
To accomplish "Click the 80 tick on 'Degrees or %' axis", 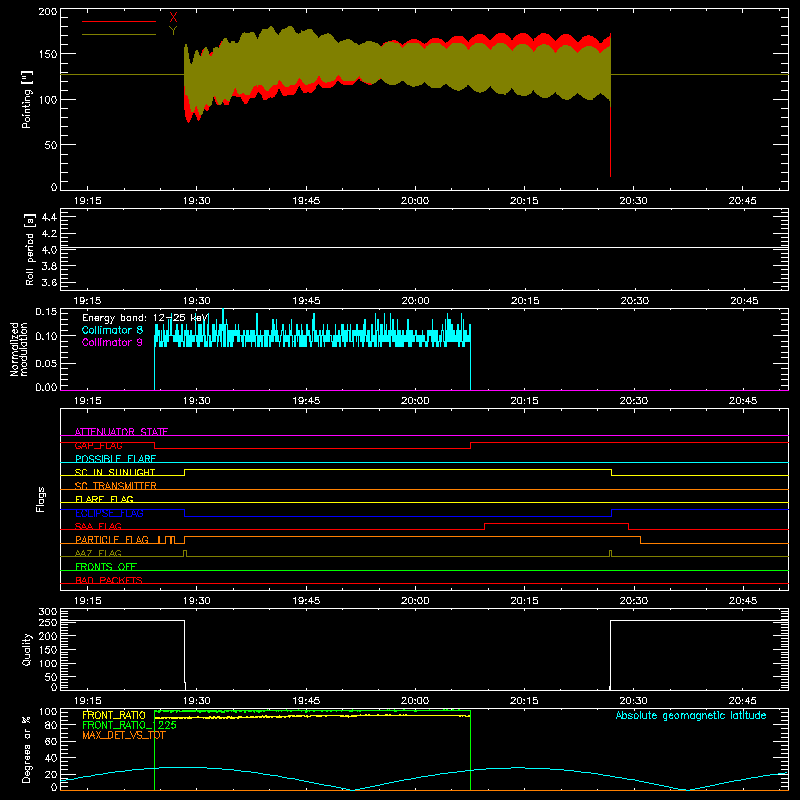I will (51, 725).
